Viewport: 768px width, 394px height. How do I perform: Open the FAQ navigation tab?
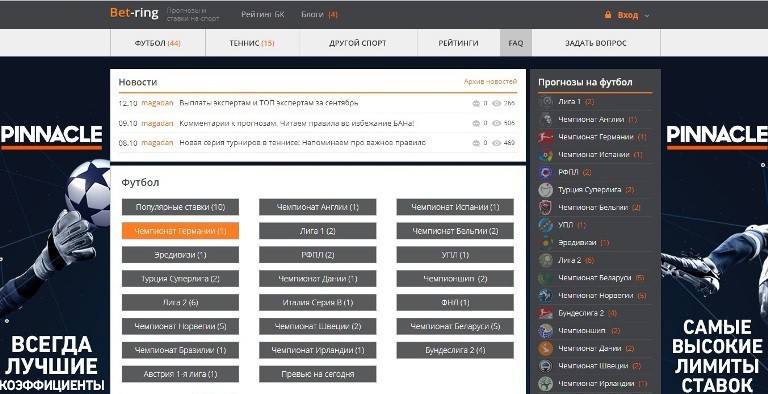[516, 43]
